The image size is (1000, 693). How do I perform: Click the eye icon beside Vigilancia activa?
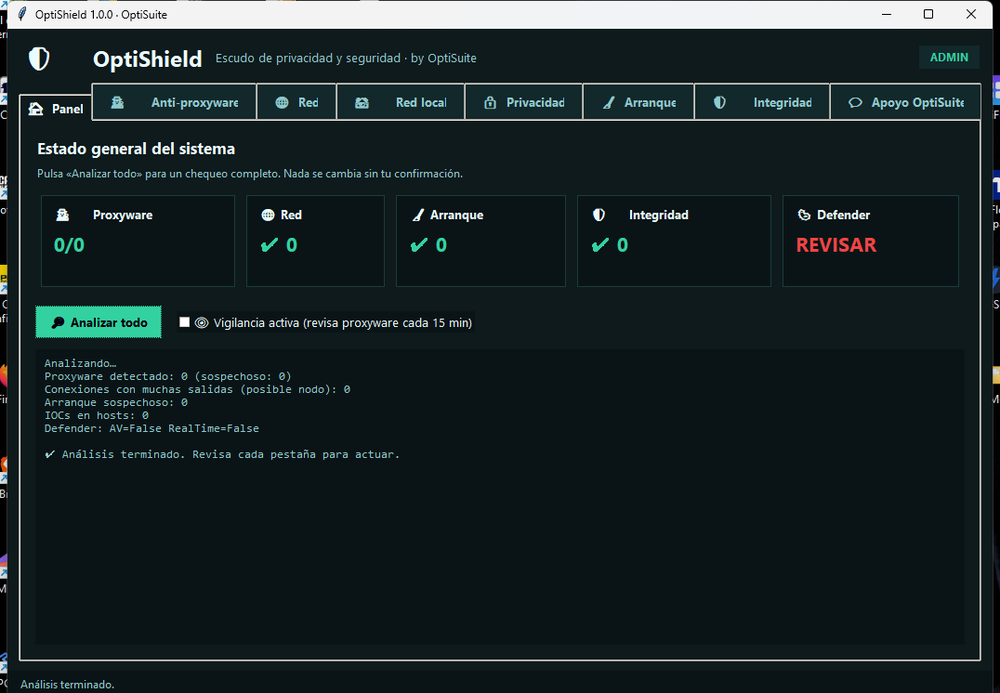202,323
